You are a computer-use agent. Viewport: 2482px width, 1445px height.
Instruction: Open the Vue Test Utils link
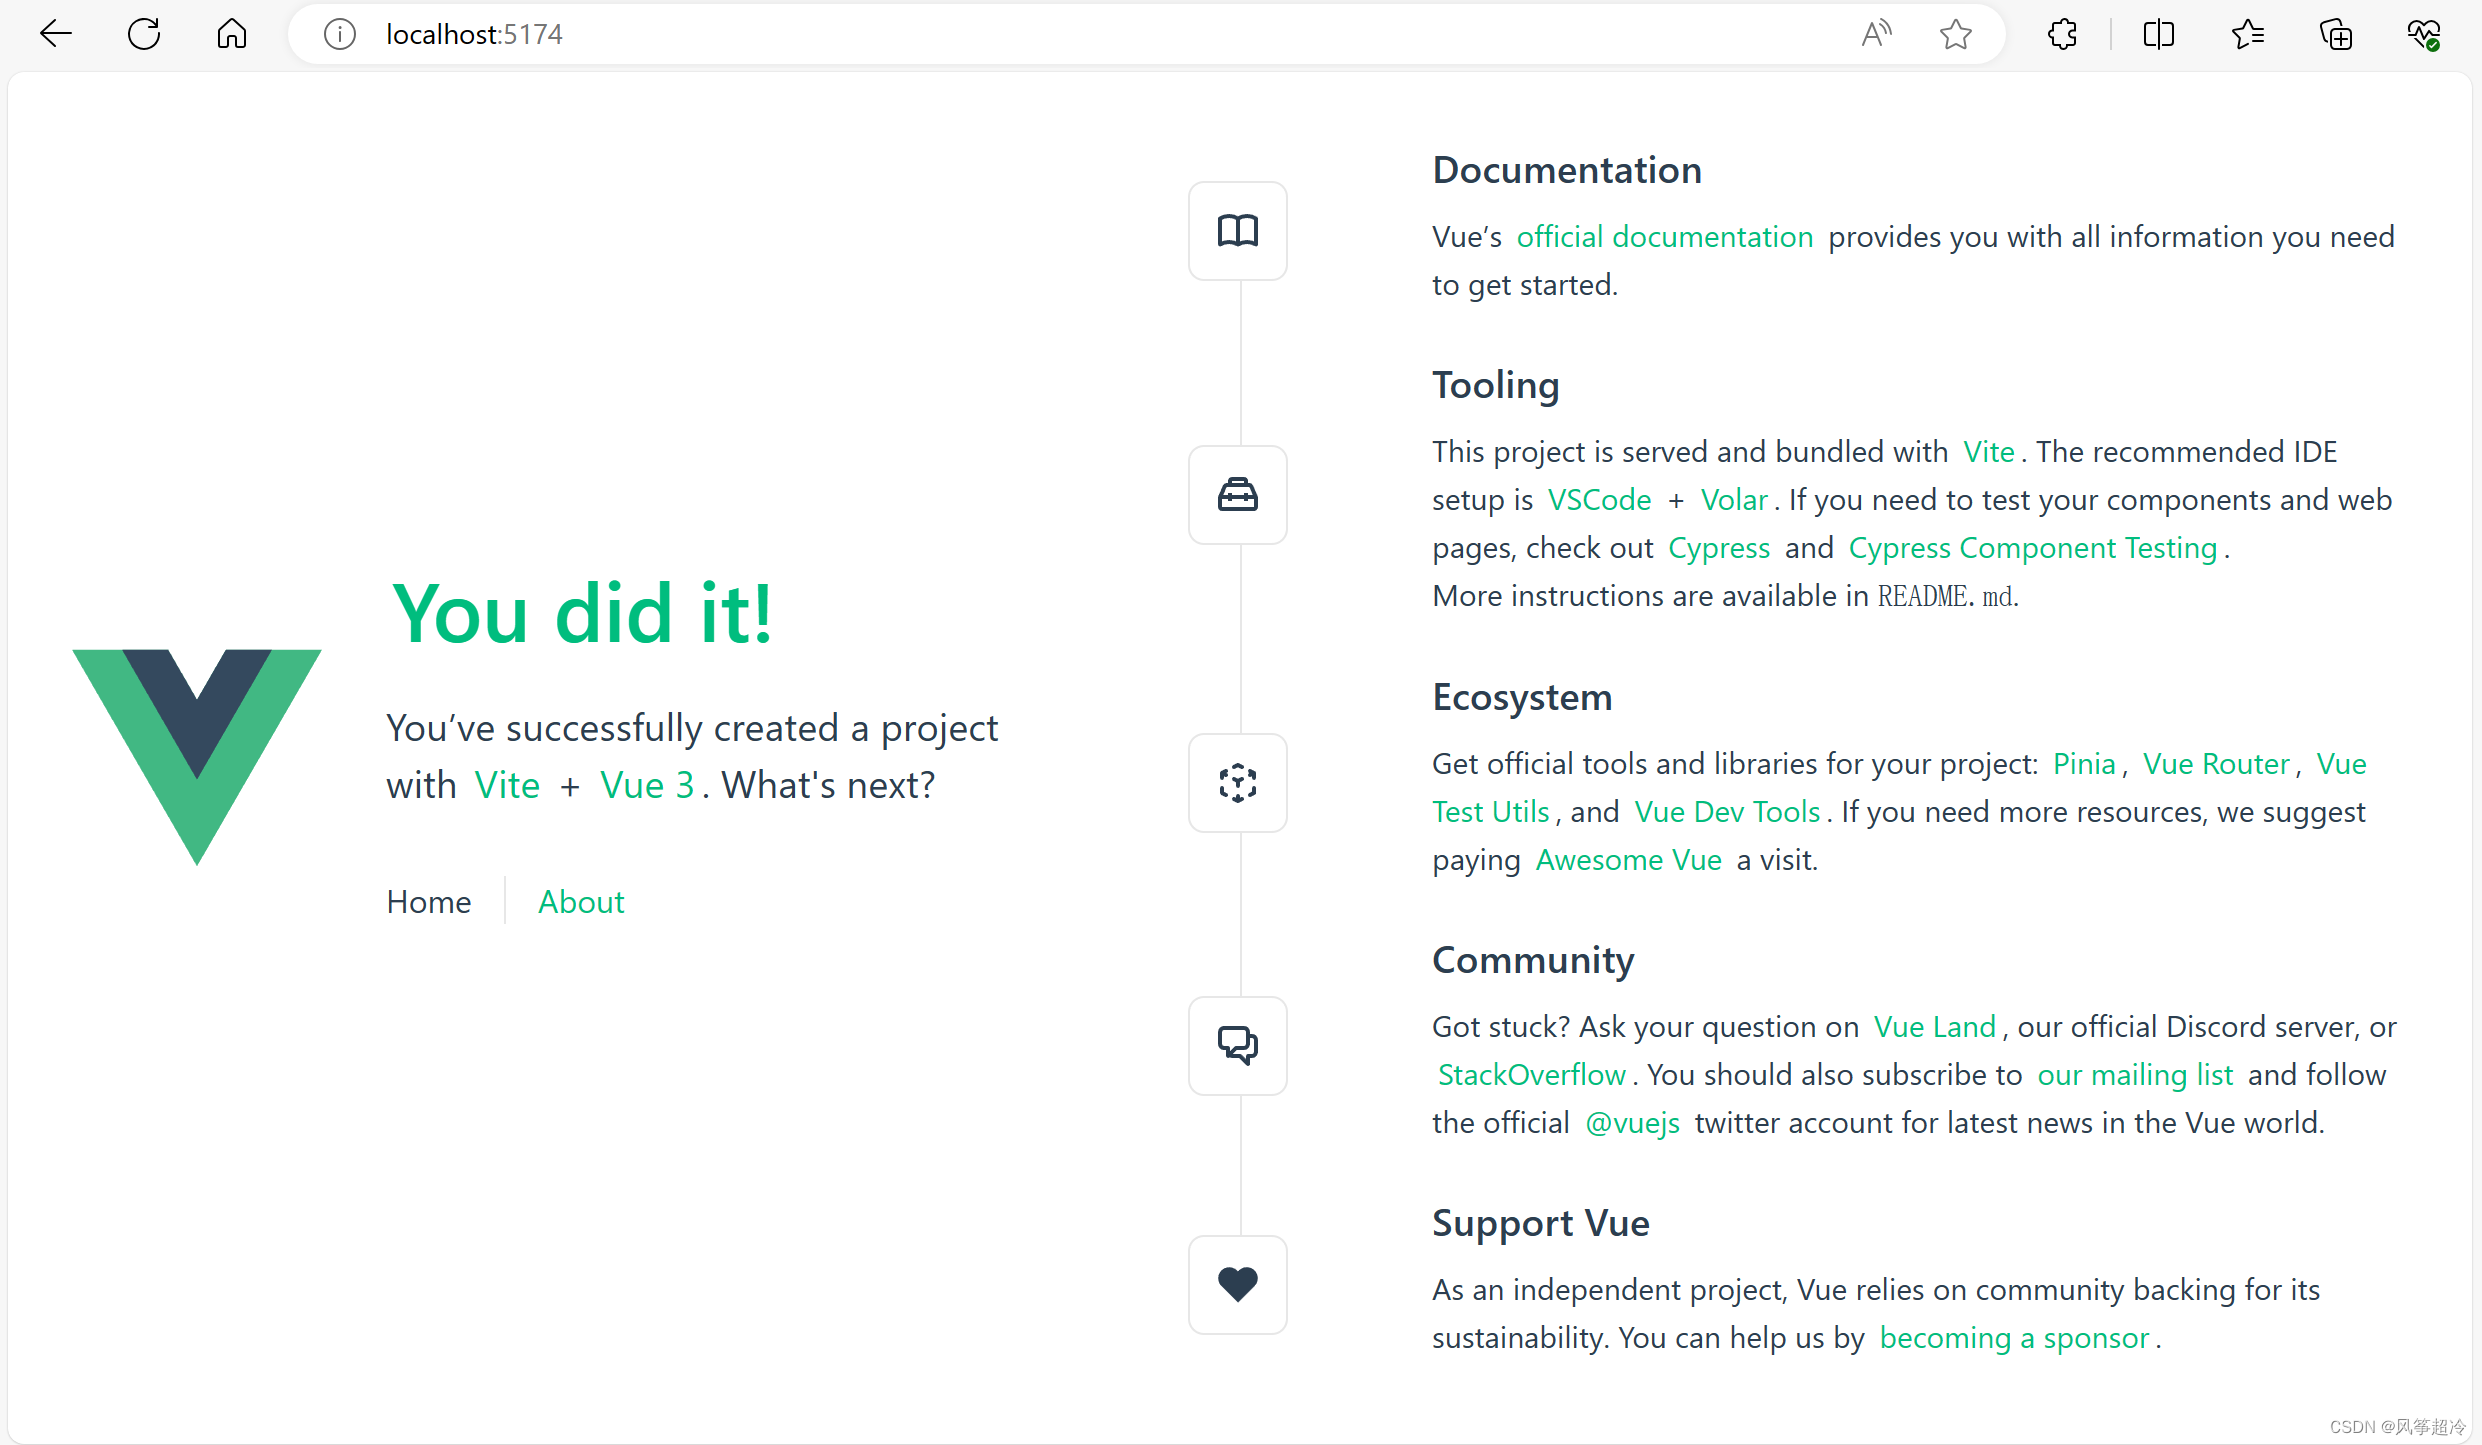point(1491,812)
